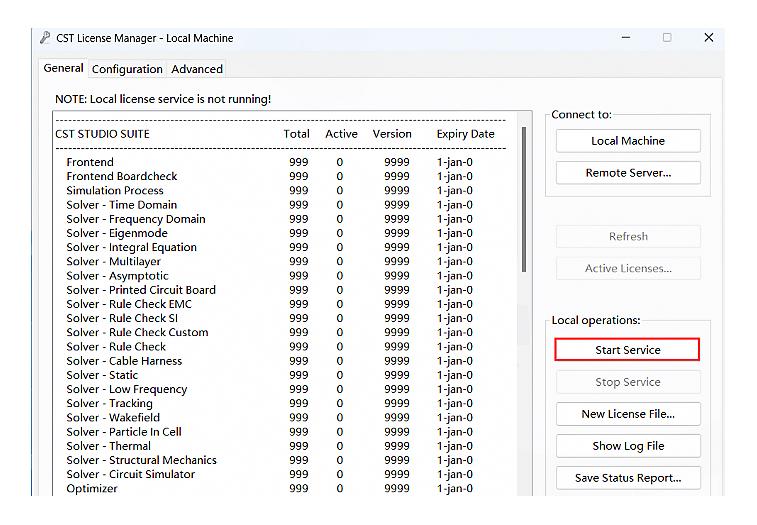Close the CST License Manager window
The width and height of the screenshot is (757, 525).
pyautogui.click(x=709, y=37)
